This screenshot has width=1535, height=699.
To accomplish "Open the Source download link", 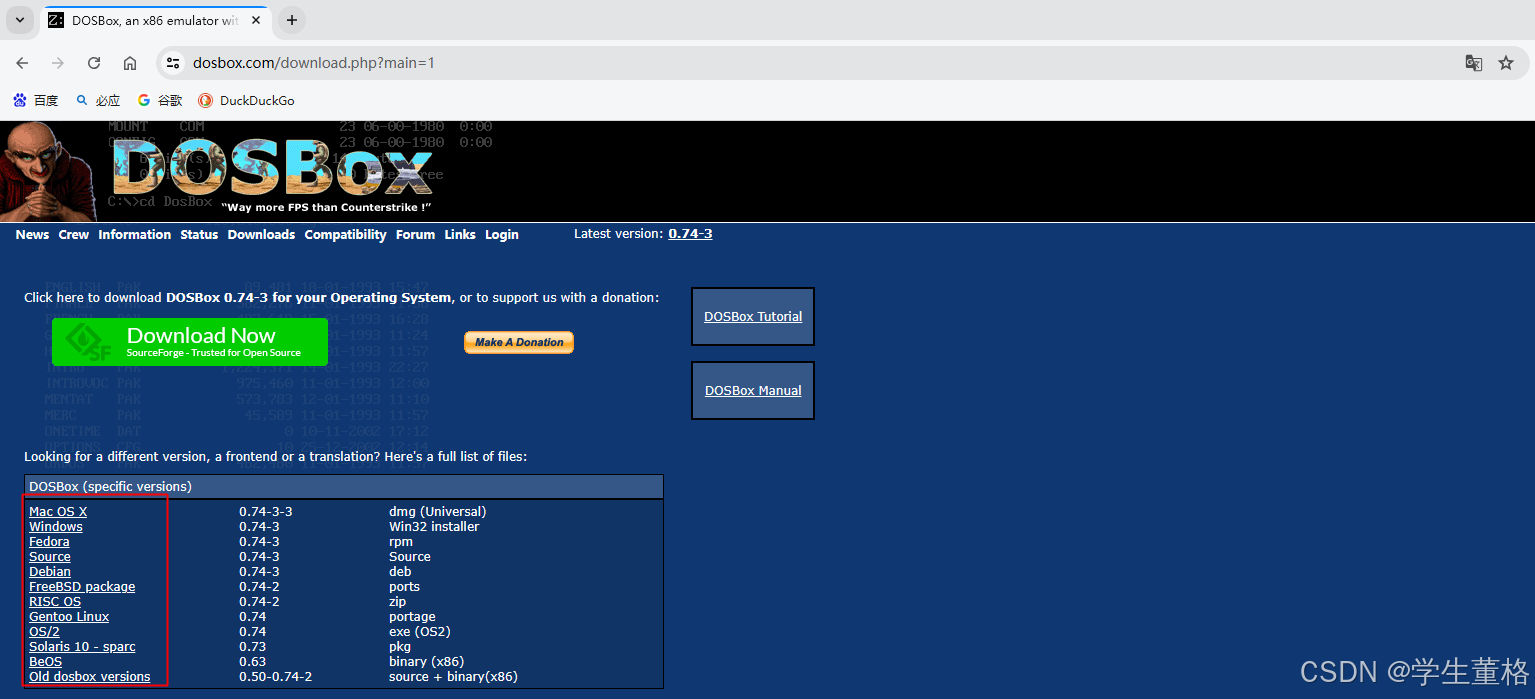I will tap(50, 556).
